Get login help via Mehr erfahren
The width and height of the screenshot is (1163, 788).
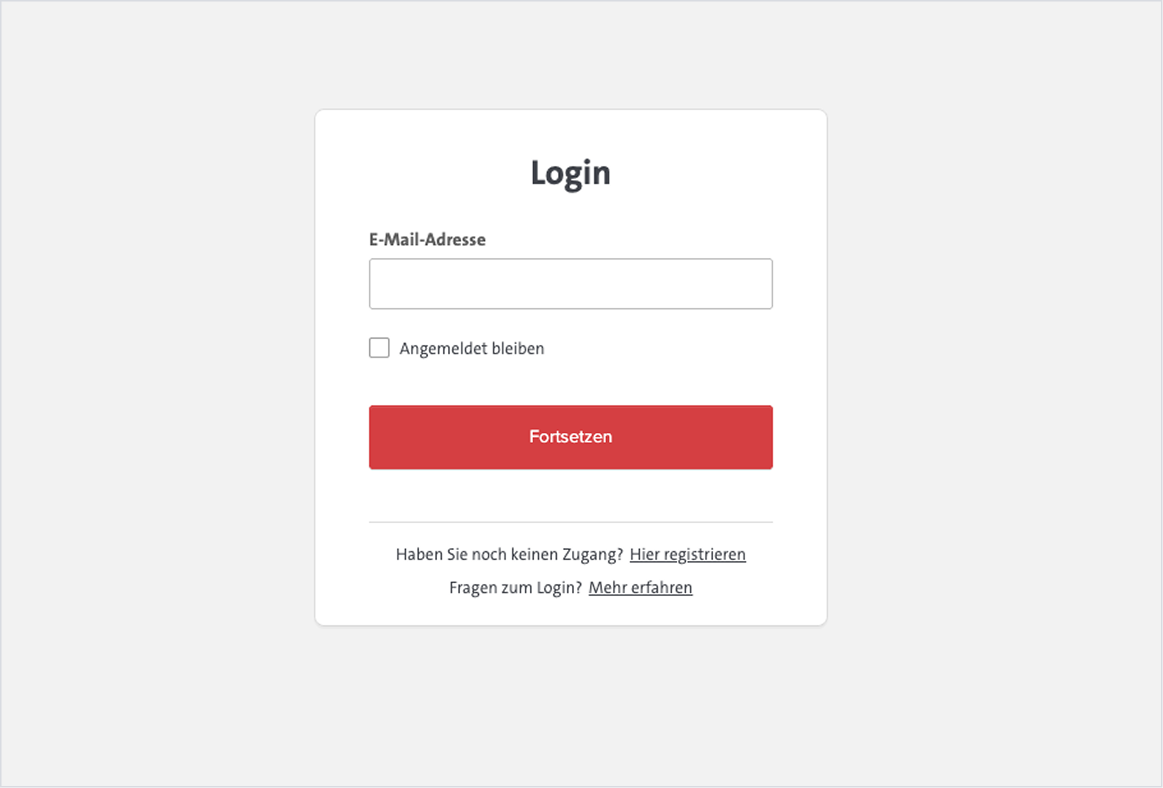640,587
